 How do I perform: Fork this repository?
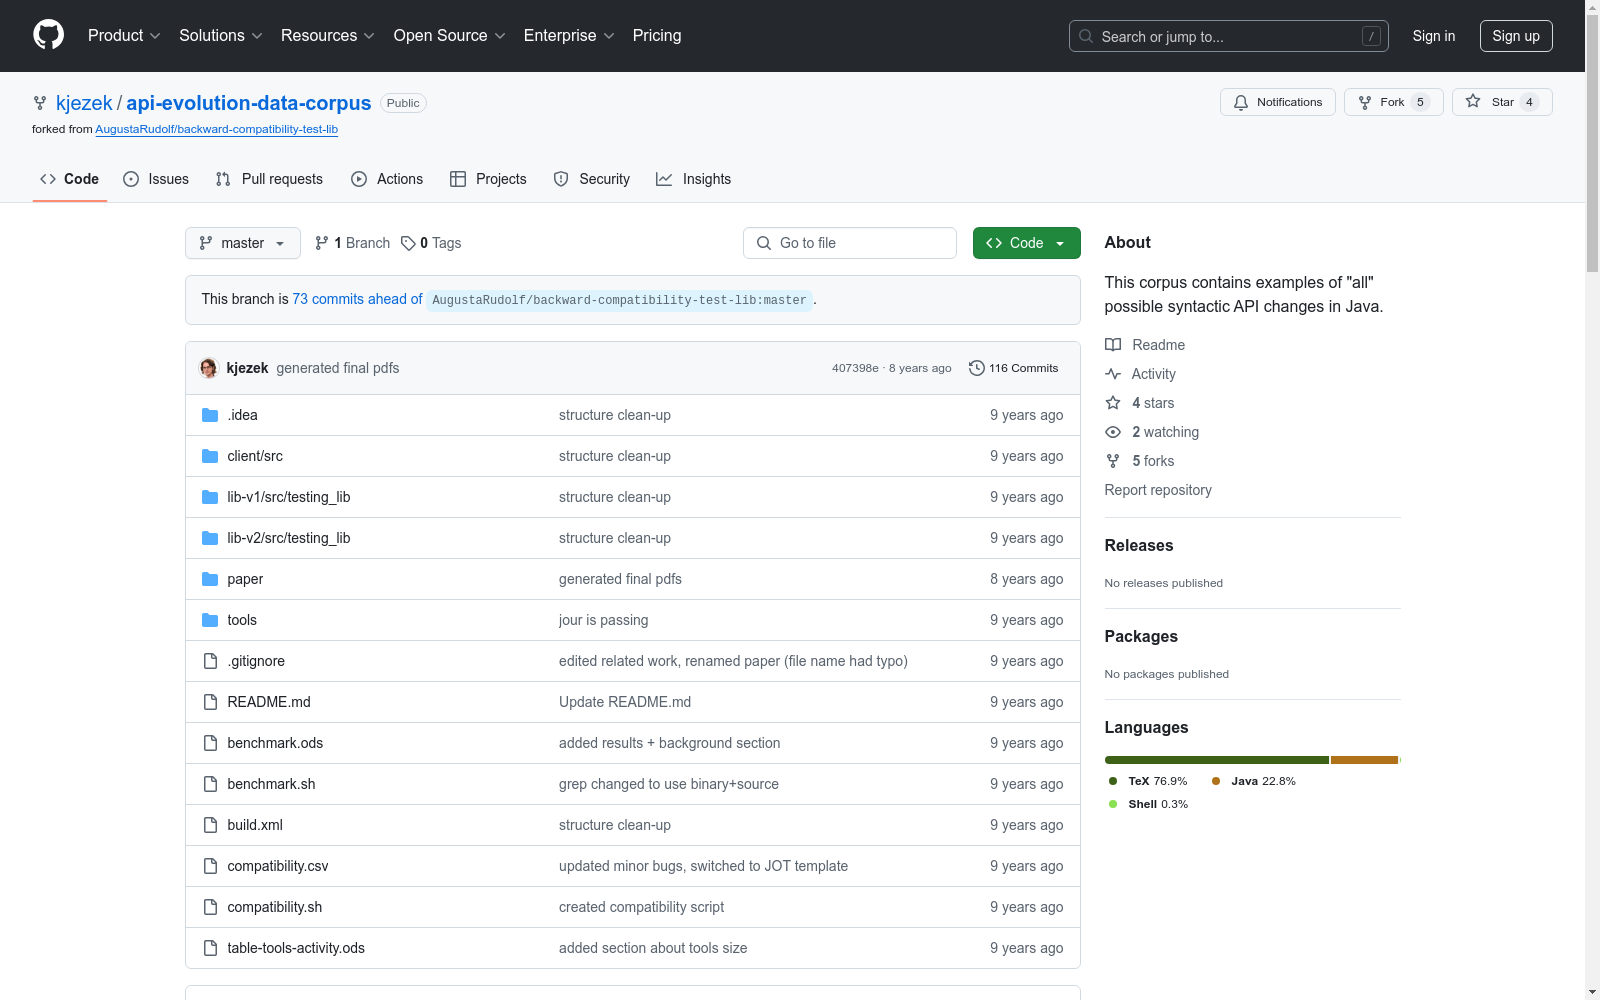click(x=1393, y=102)
